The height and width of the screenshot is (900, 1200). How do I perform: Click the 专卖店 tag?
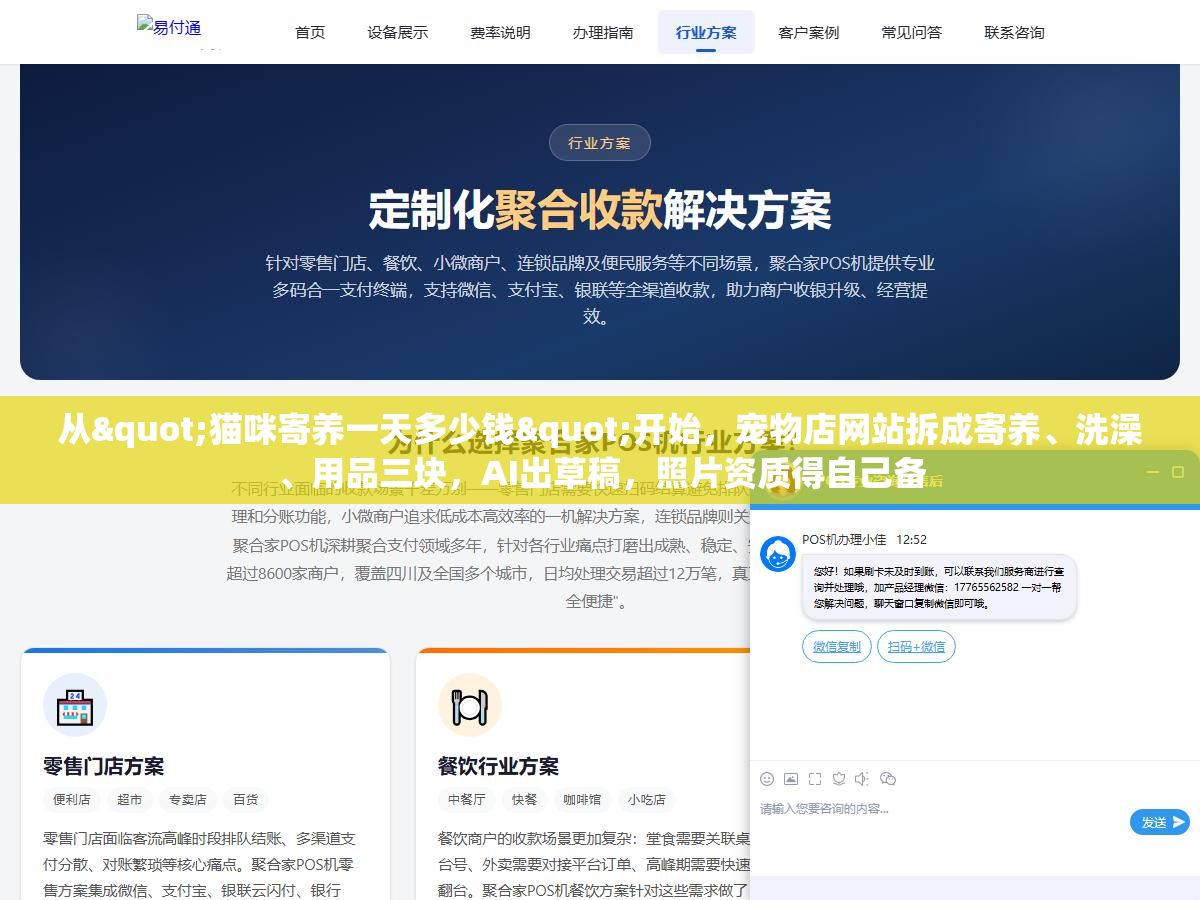point(188,800)
